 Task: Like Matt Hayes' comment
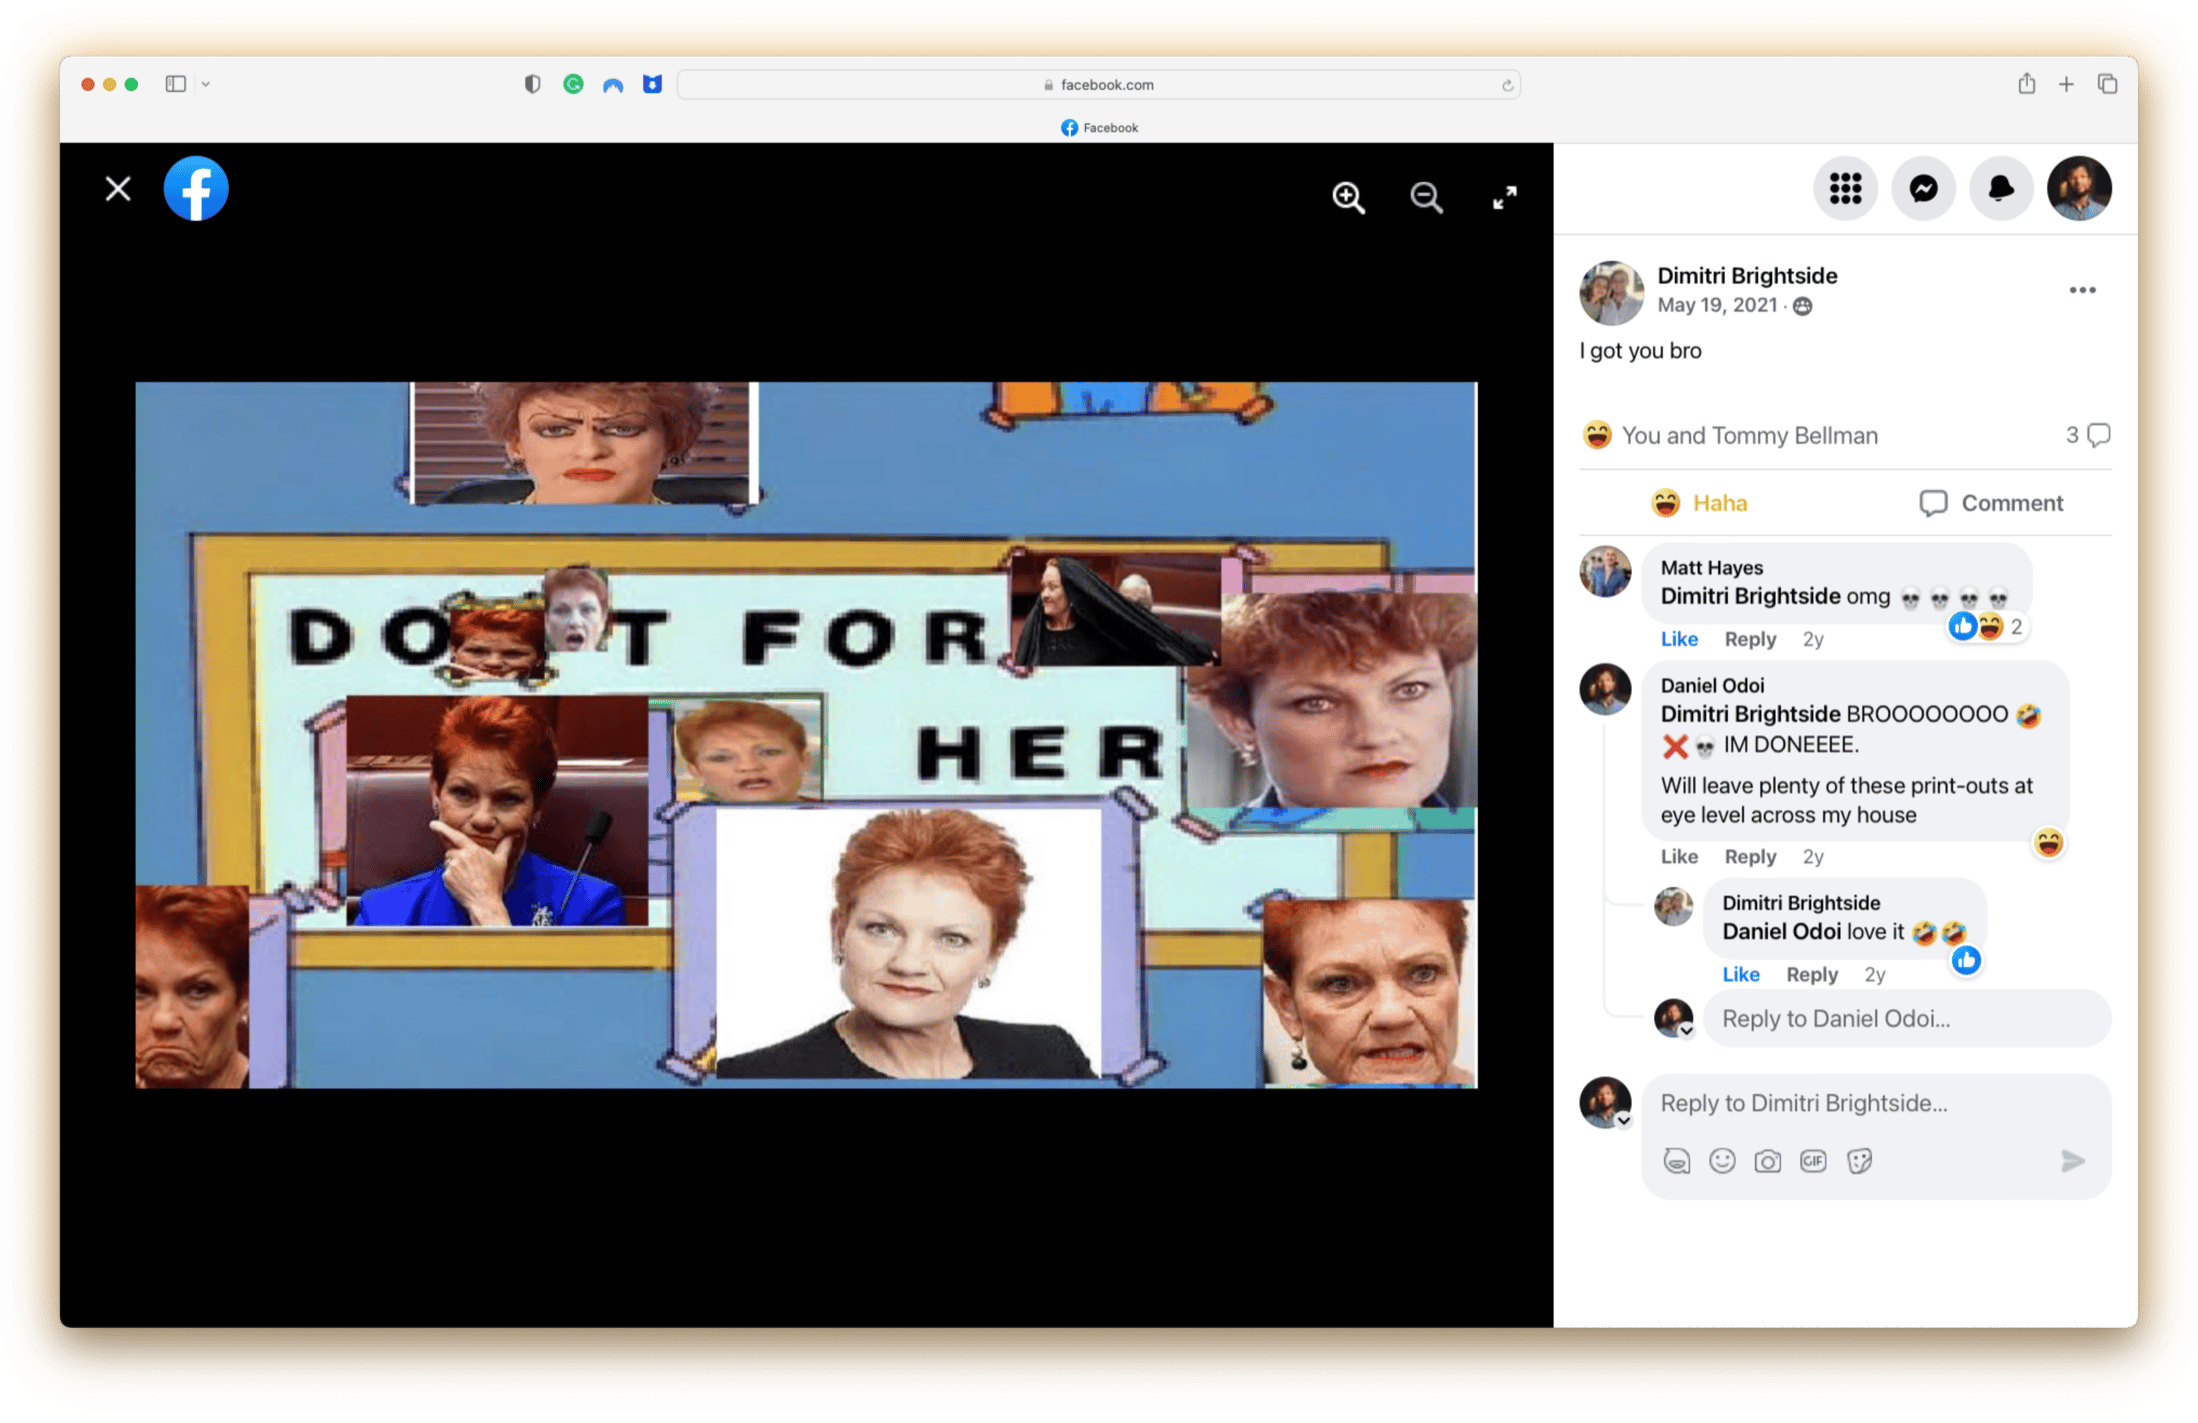coord(1679,639)
